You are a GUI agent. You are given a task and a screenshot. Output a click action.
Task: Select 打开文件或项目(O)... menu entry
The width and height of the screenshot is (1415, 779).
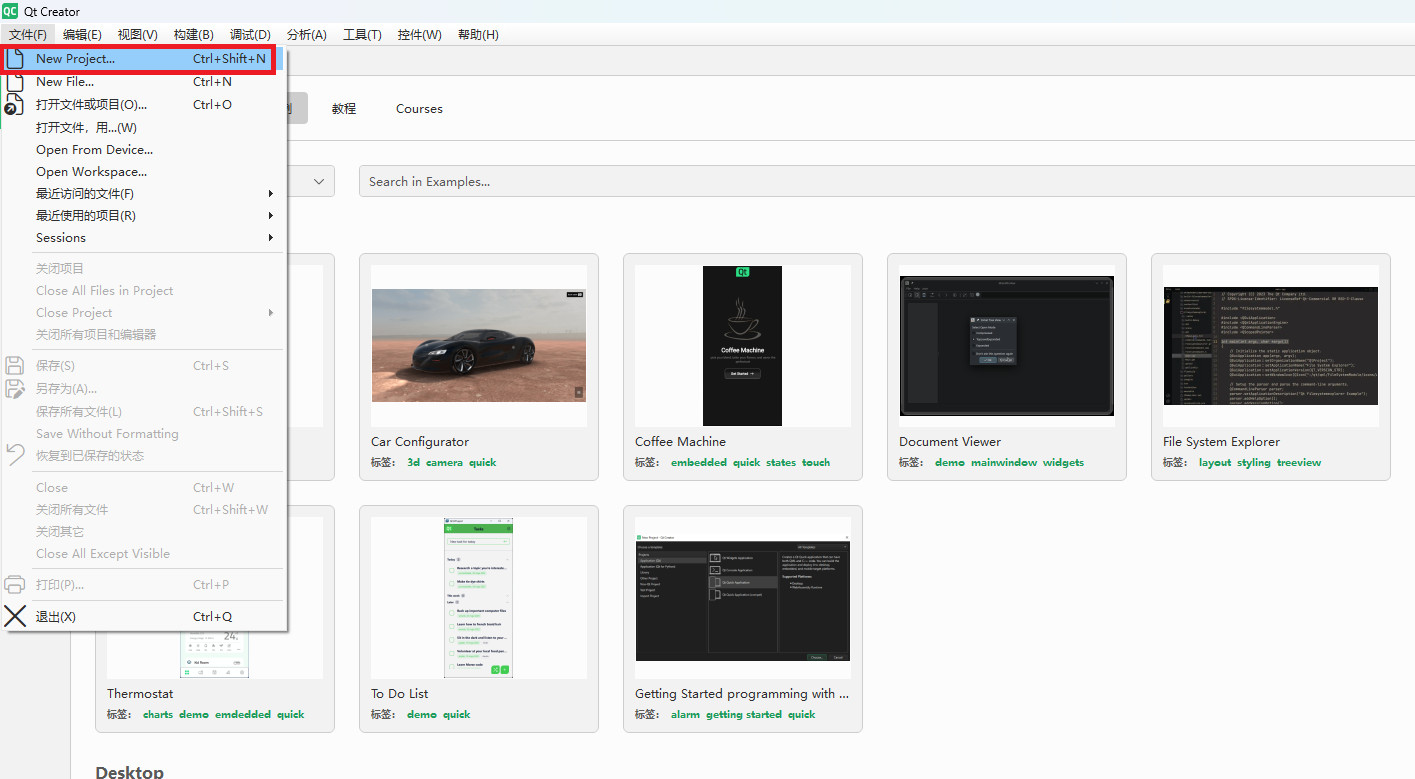pyautogui.click(x=144, y=104)
